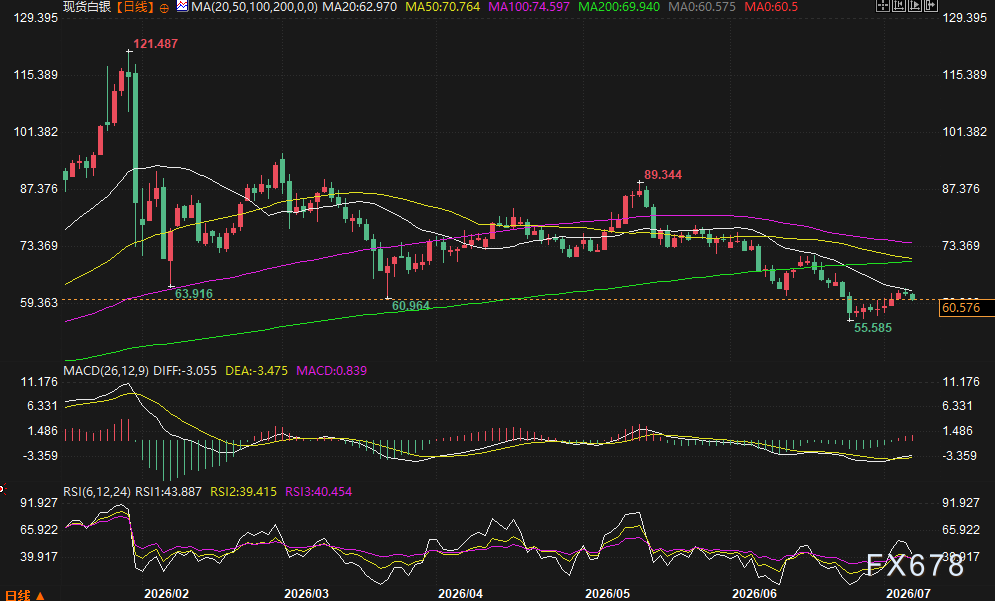Toggle the MA100:74.597 line label
Image resolution: width=995 pixels, height=601 pixels.
click(529, 7)
